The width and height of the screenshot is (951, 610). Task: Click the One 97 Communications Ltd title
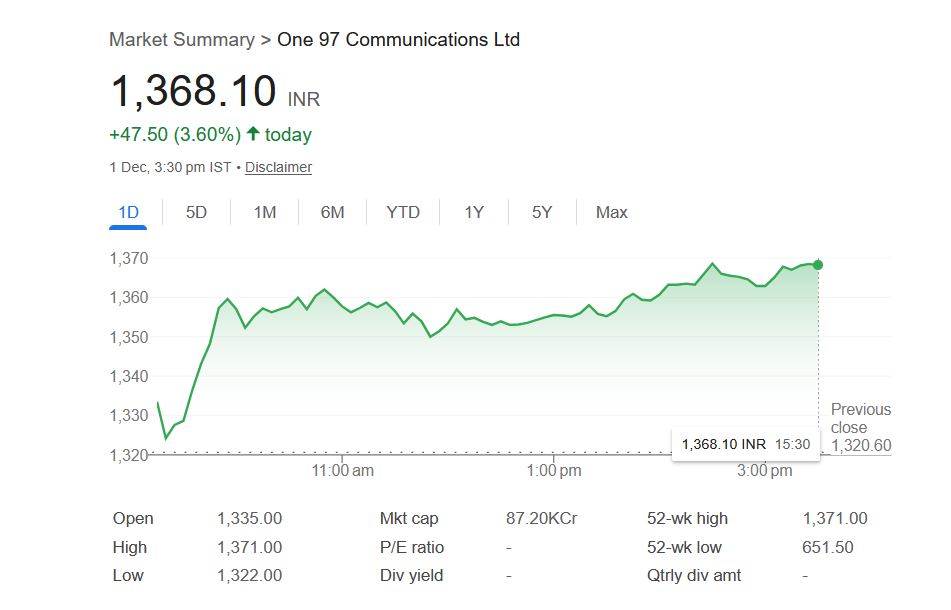click(x=398, y=40)
